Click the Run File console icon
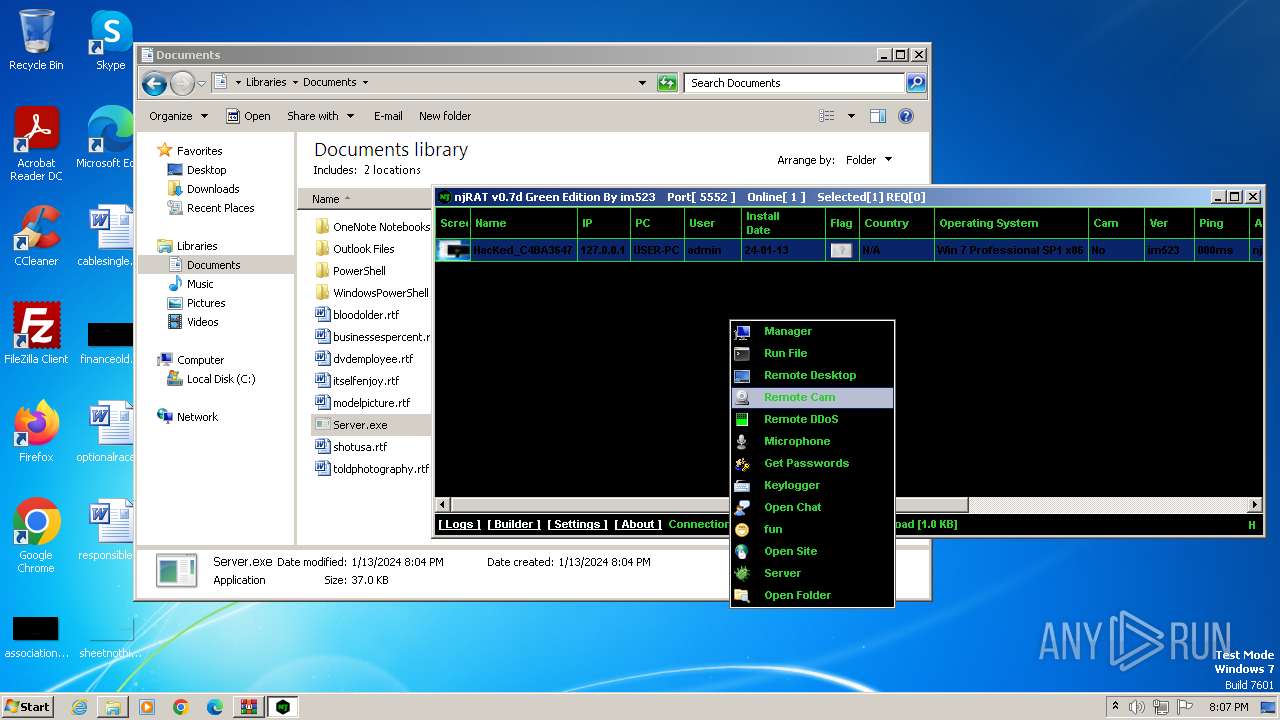 click(x=742, y=353)
